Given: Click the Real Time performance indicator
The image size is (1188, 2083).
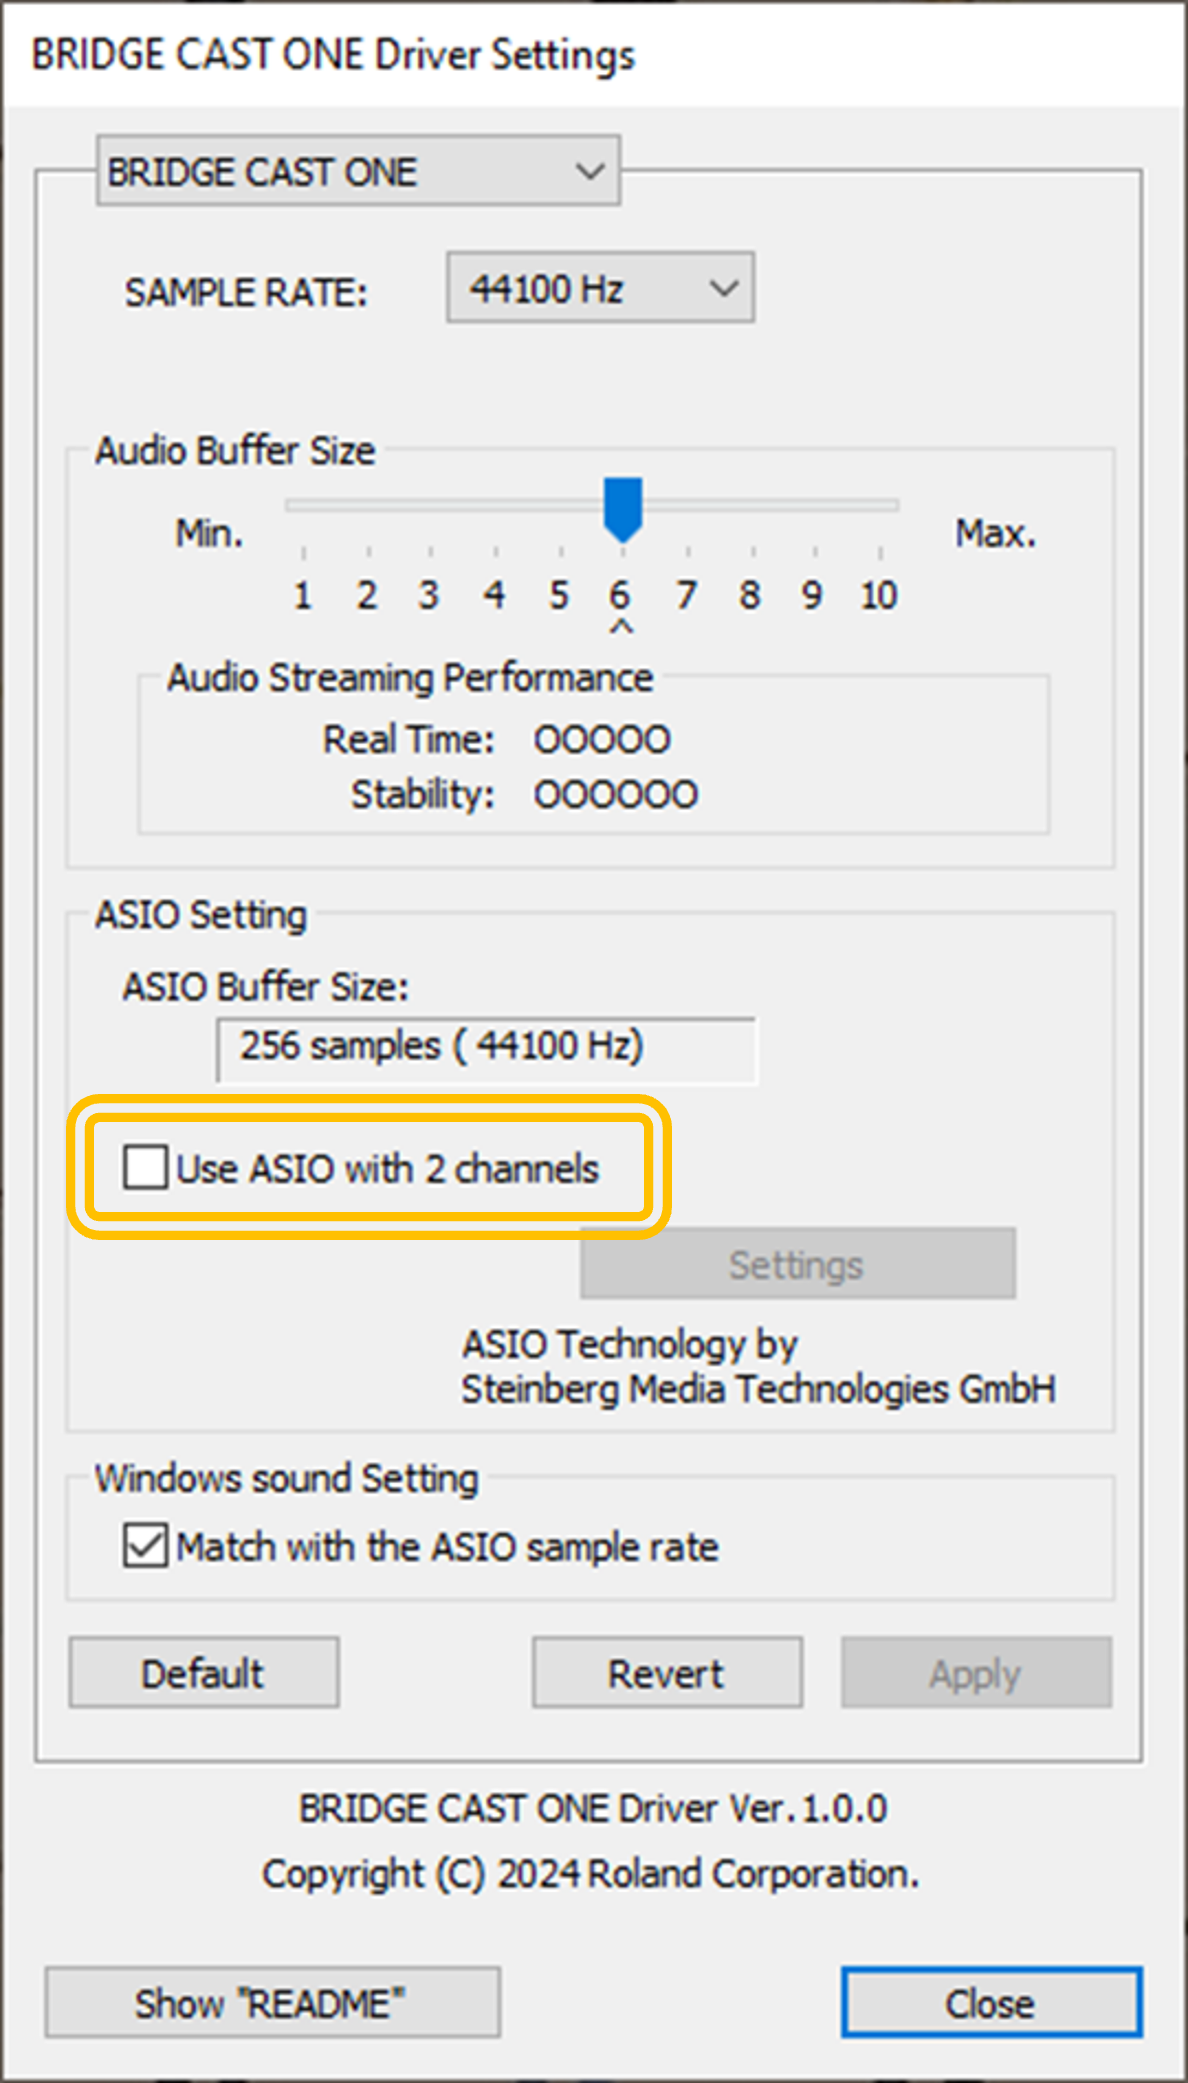Looking at the screenshot, I should tap(601, 739).
